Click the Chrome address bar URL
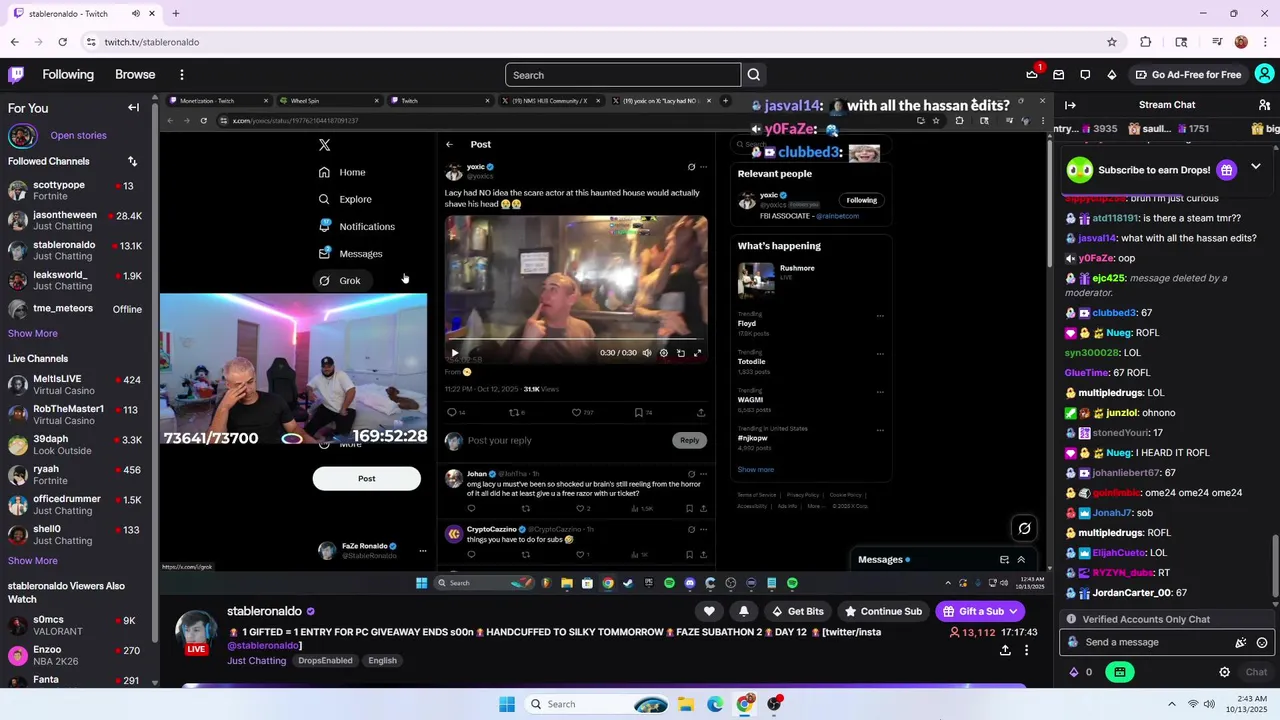The height and width of the screenshot is (720, 1280). [152, 42]
